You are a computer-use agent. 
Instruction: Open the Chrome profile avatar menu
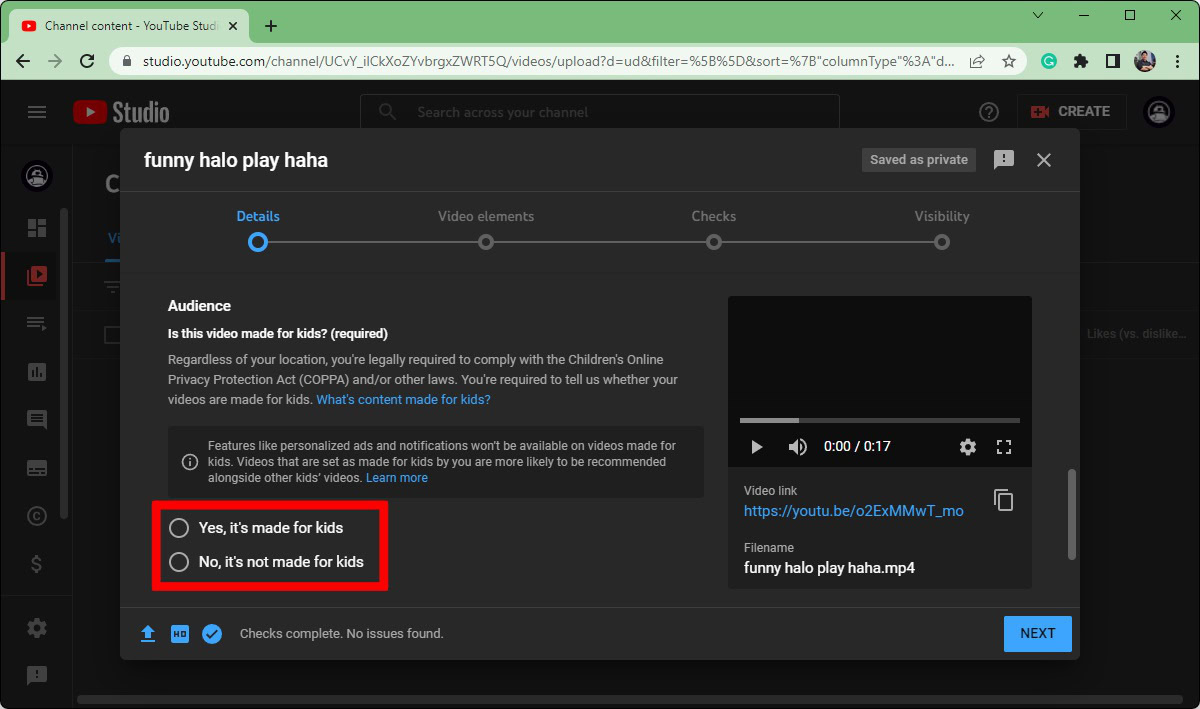pos(1144,61)
